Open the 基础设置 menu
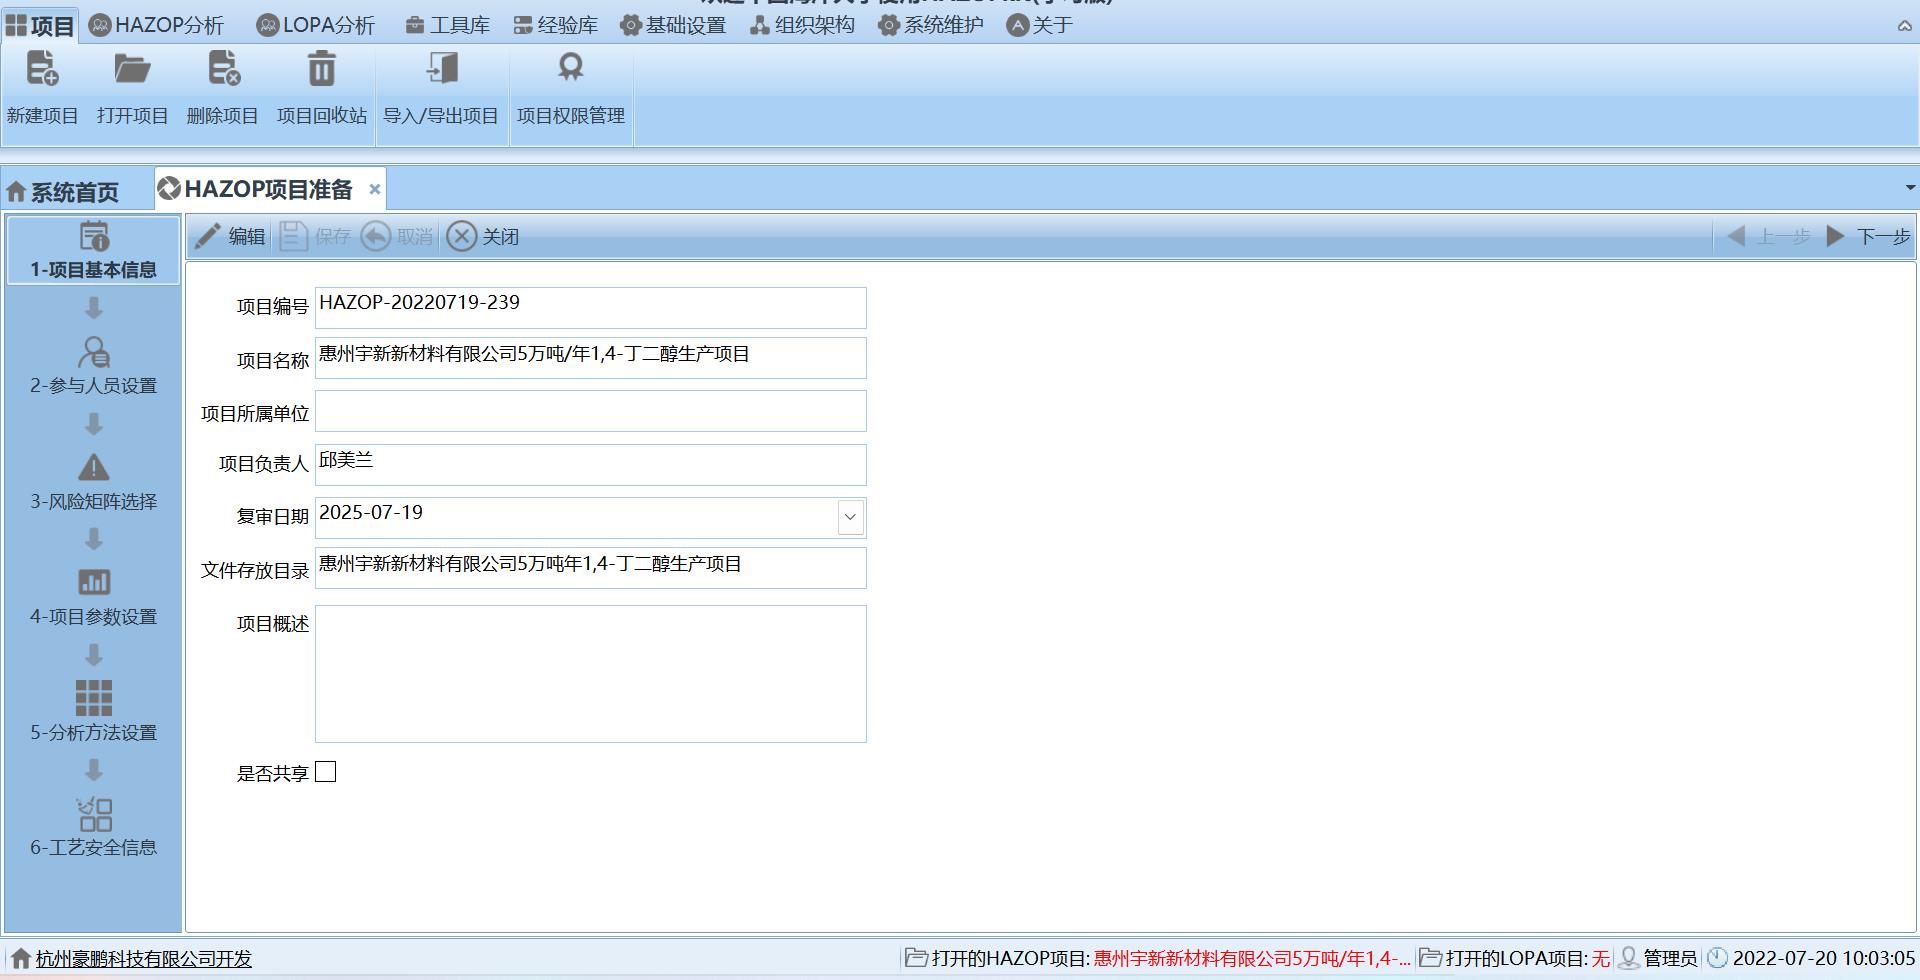The width and height of the screenshot is (1920, 980). [672, 26]
